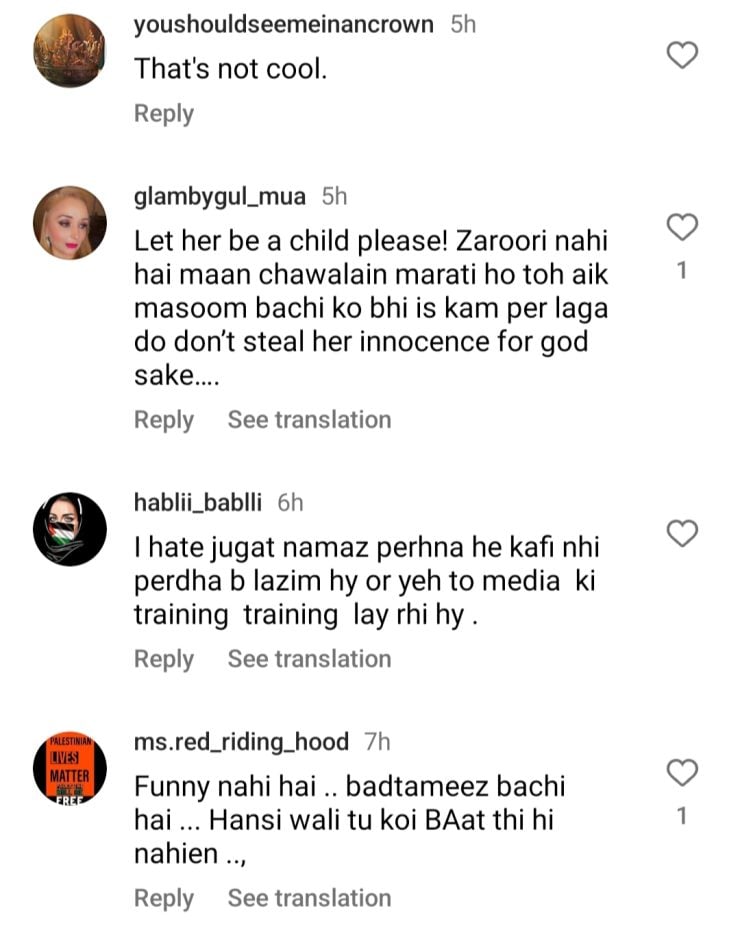Reply to ms.red_riding_hood's comment
Image resolution: width=740 pixels, height=950 pixels.
pos(163,899)
